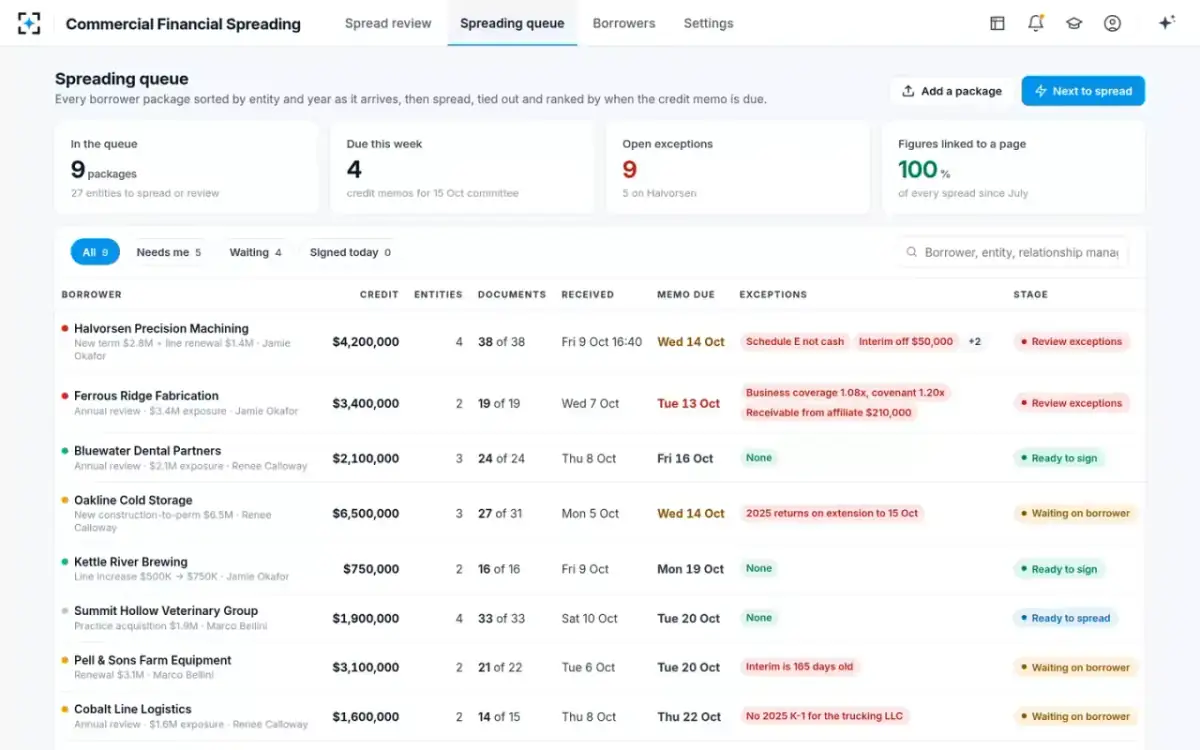Viewport: 1200px width, 750px height.
Task: Click the Add a package button
Action: (x=951, y=91)
